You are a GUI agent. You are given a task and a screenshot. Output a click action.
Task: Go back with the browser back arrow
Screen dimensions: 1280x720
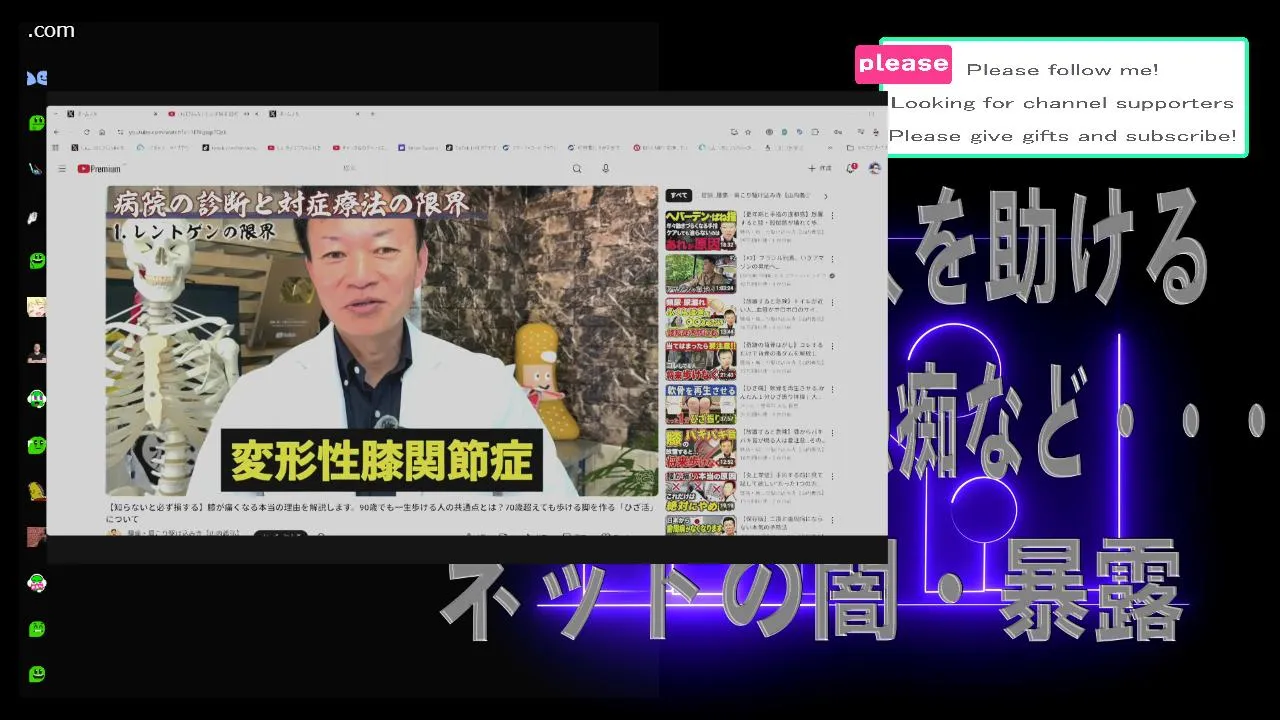pos(57,132)
